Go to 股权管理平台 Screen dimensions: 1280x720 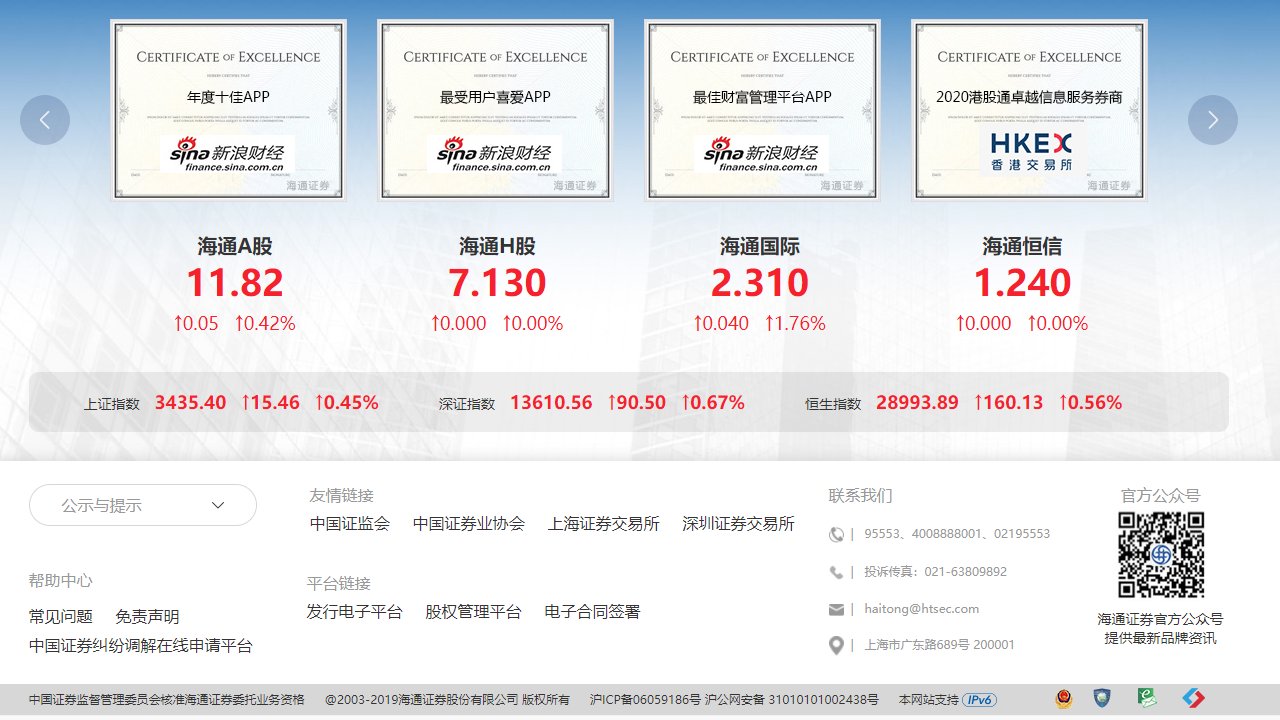[x=474, y=612]
